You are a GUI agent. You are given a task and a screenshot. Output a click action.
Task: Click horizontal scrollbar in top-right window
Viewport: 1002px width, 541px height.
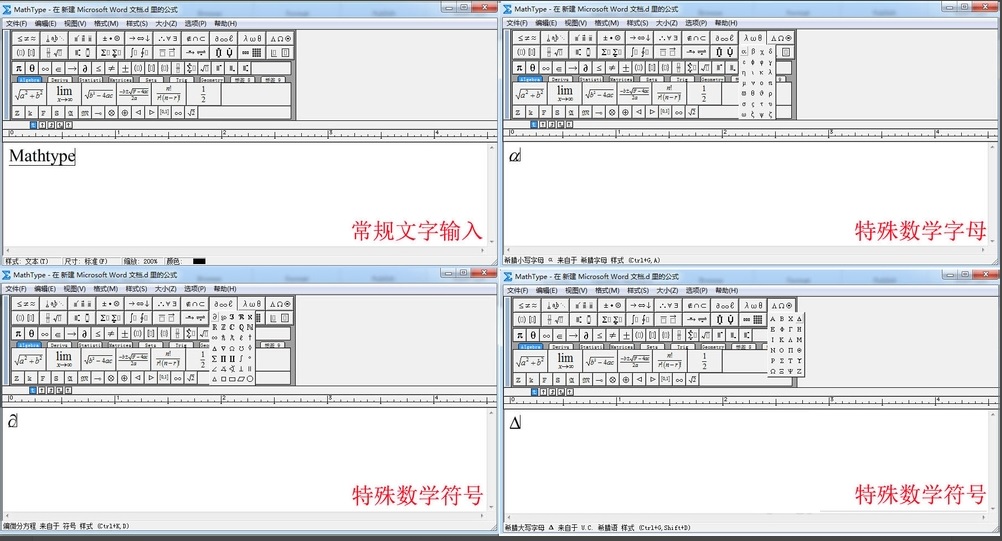[x=746, y=250]
